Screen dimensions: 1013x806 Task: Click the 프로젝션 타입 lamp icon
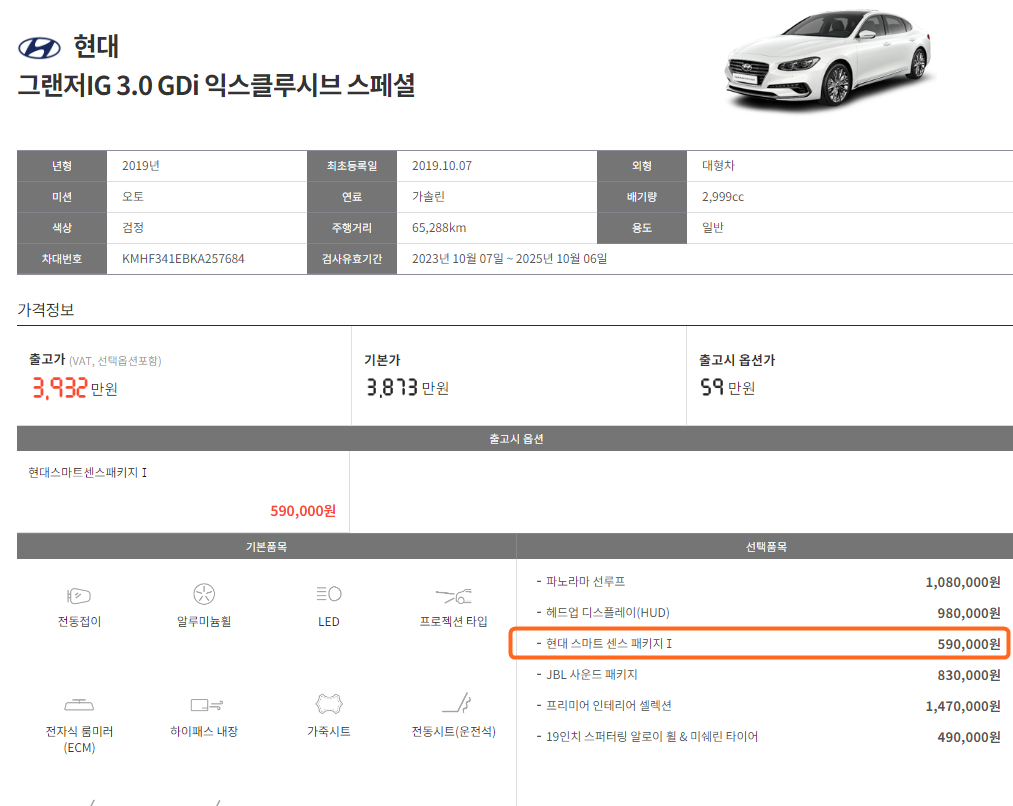[454, 595]
